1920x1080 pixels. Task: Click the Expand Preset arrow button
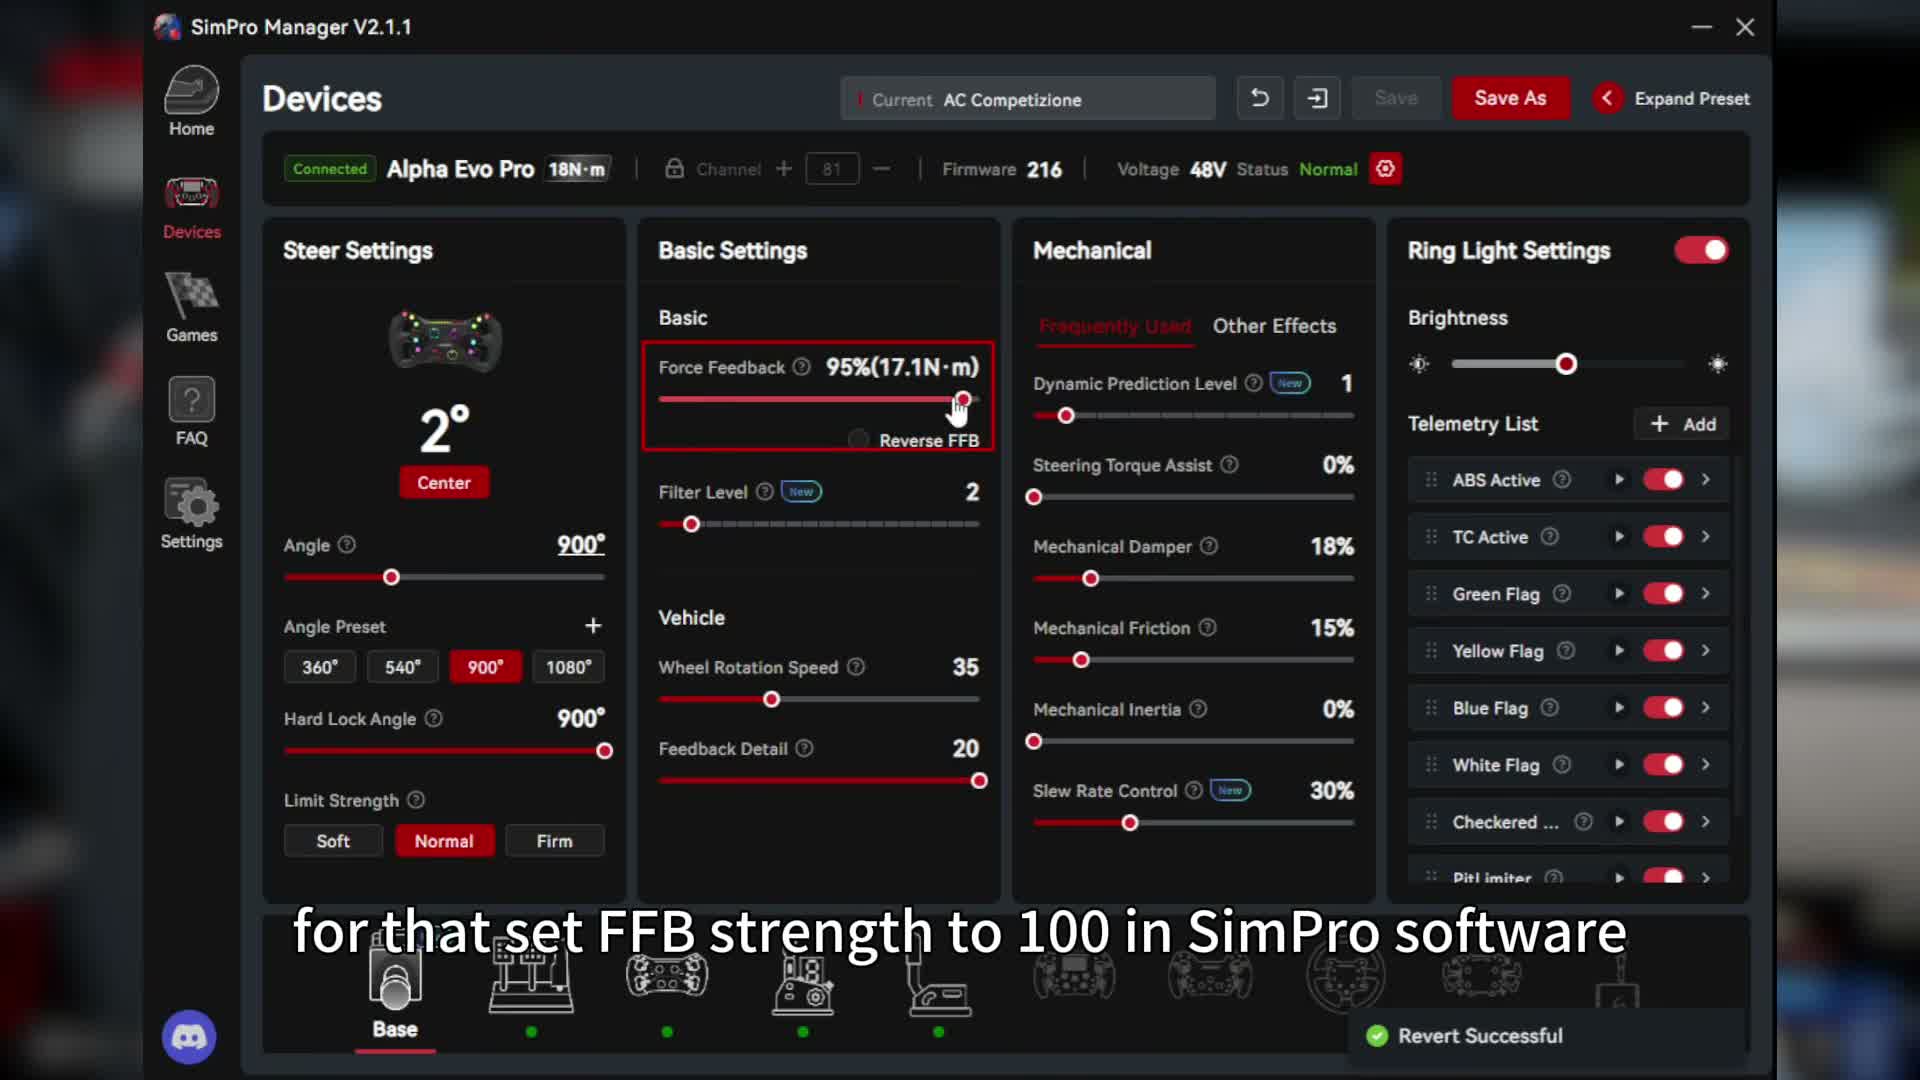[x=1607, y=98]
